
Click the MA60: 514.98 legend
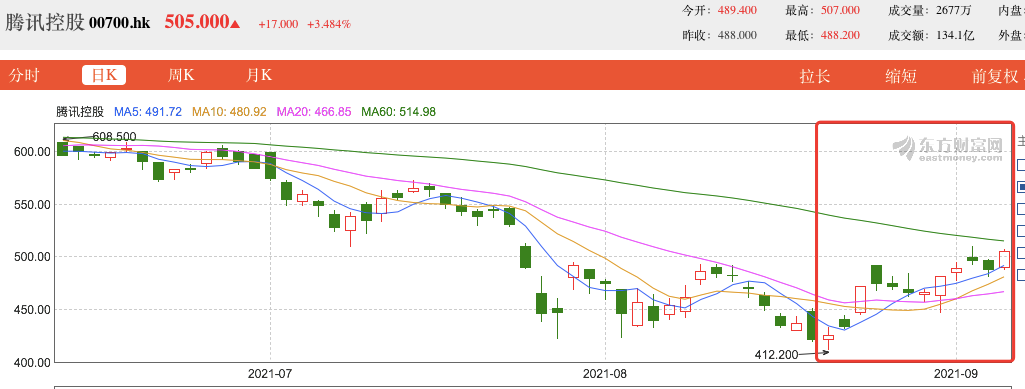[x=399, y=112]
